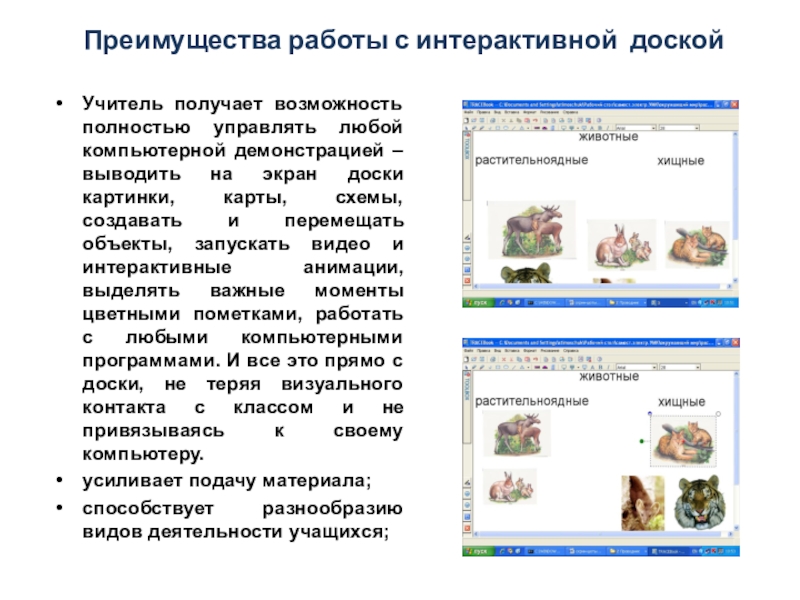Select the moose picture in lower screenshot

click(517, 434)
